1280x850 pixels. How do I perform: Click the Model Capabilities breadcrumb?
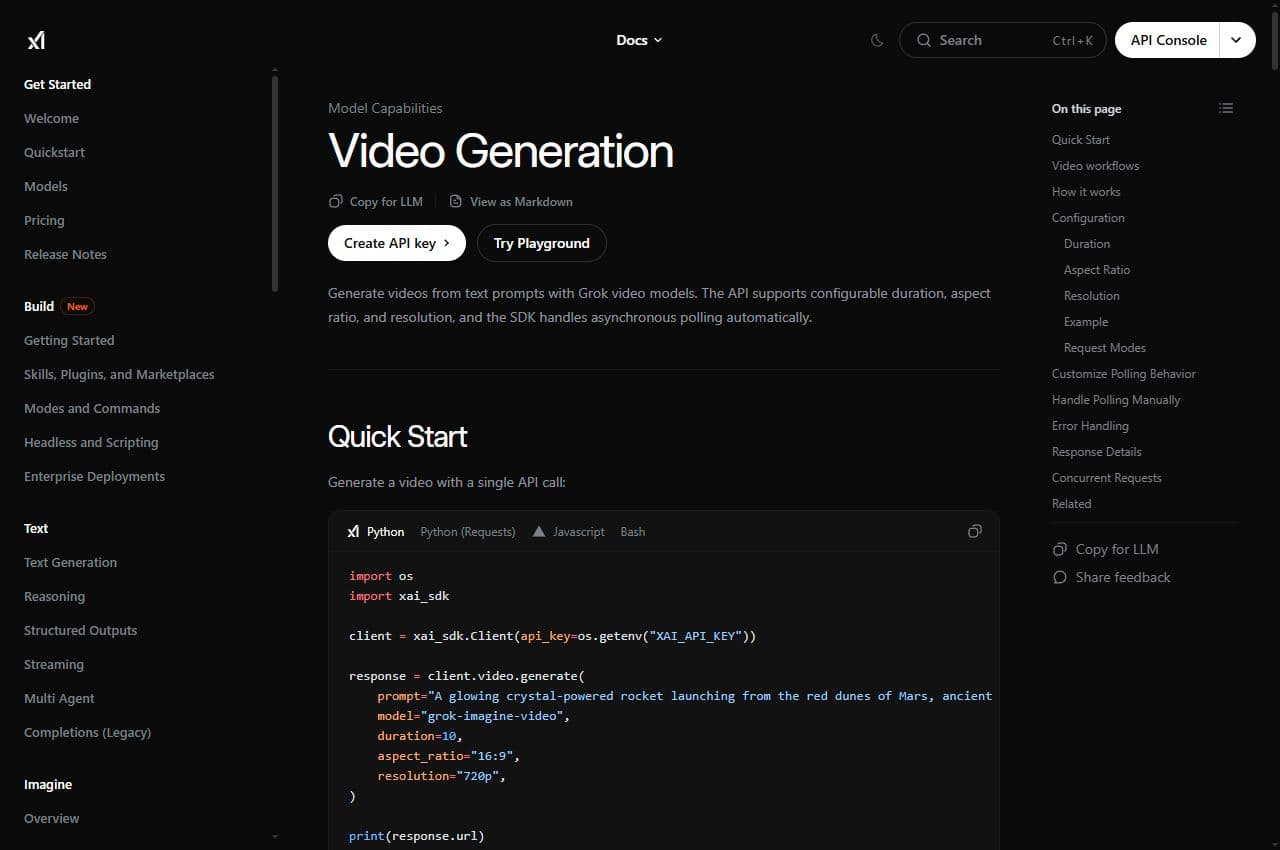coord(385,108)
